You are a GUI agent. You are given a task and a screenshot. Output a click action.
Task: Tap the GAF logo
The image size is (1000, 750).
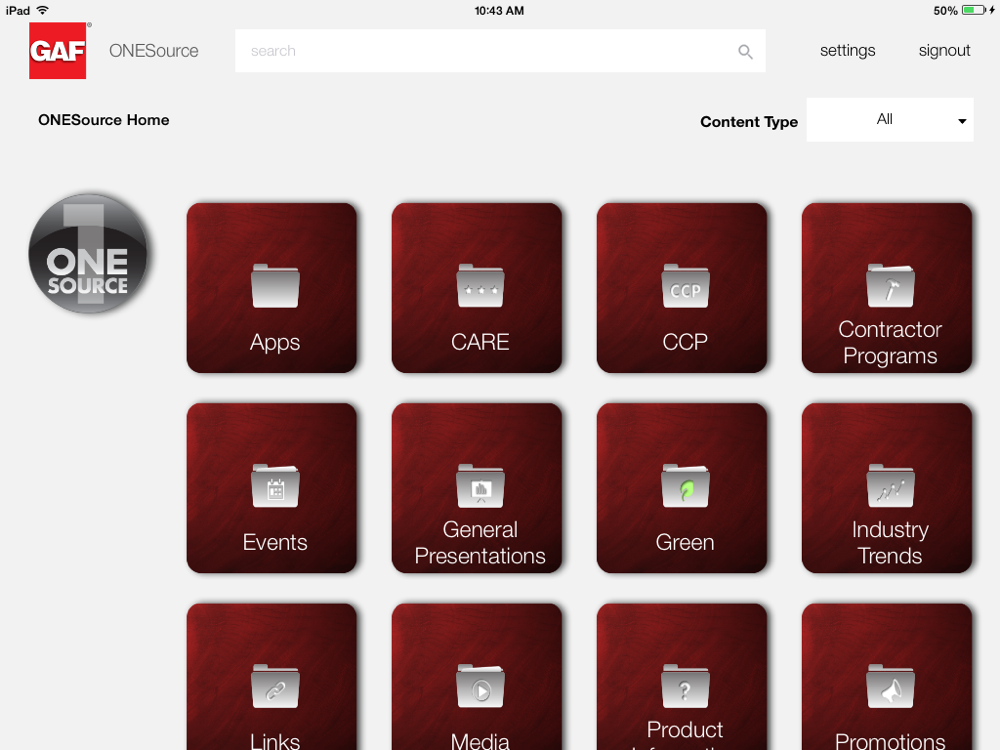(x=57, y=51)
